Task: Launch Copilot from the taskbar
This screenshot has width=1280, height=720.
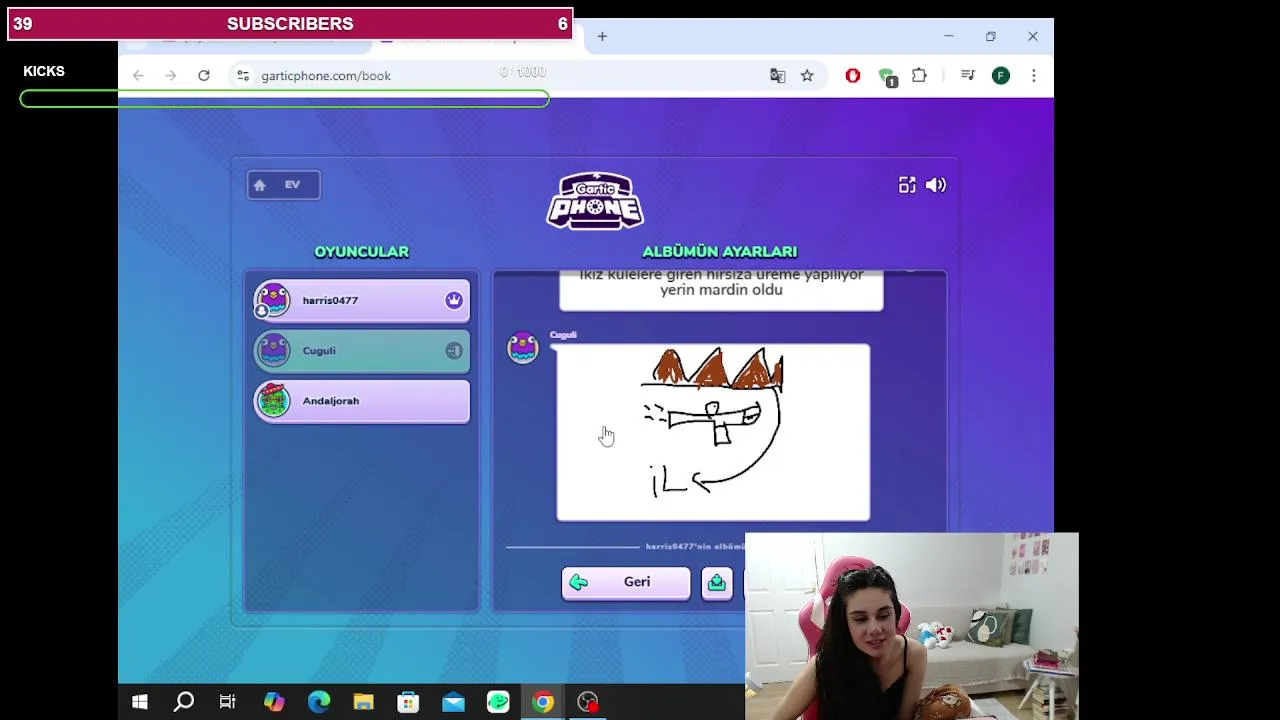Action: click(x=273, y=702)
